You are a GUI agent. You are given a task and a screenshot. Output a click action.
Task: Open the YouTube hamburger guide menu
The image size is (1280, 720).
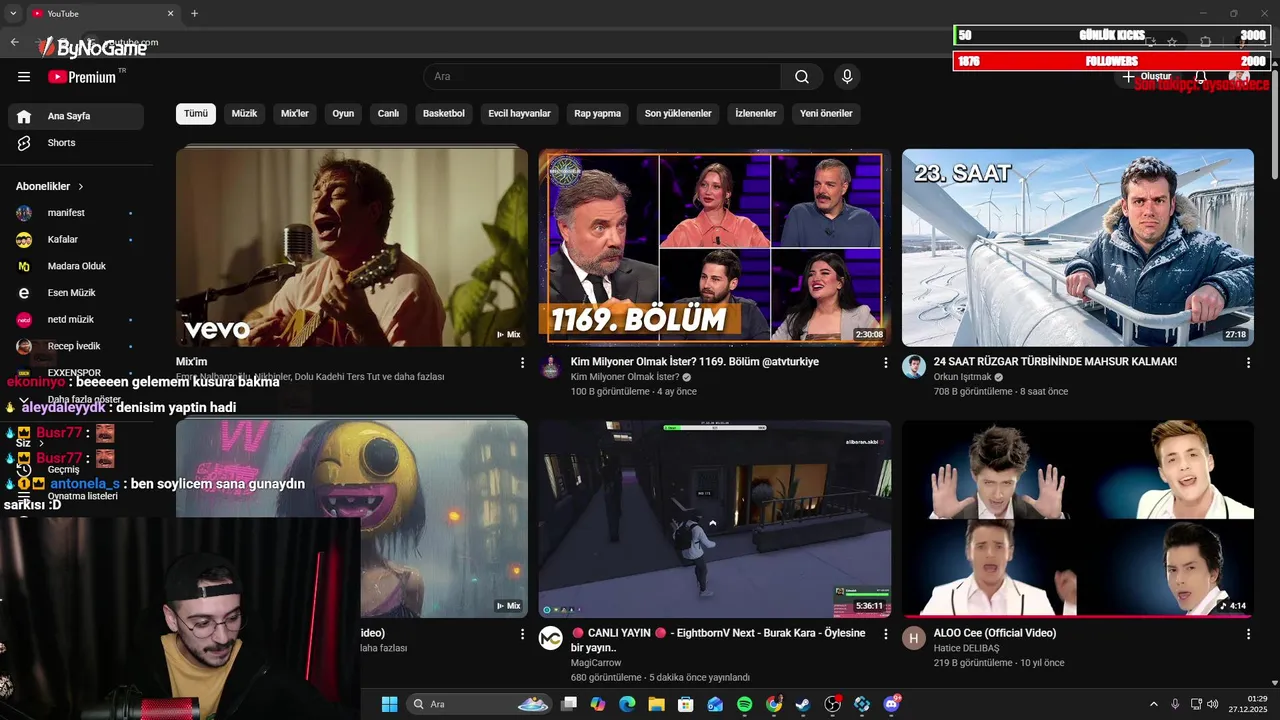24,77
